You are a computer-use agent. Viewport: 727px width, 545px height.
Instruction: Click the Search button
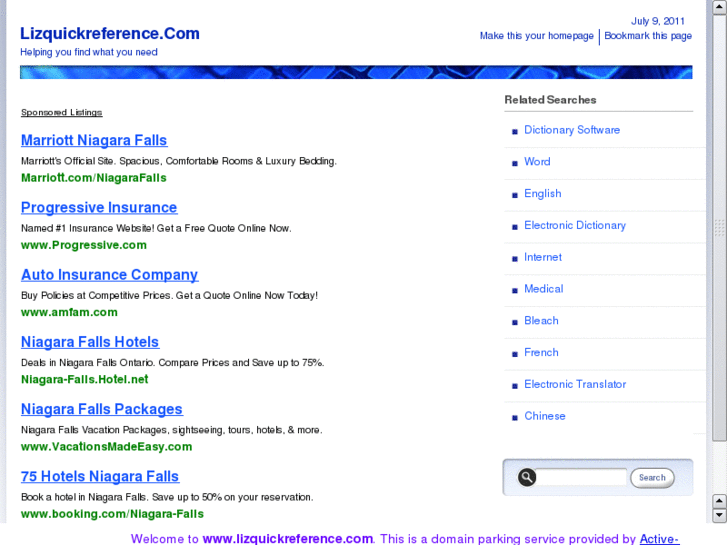pos(652,478)
